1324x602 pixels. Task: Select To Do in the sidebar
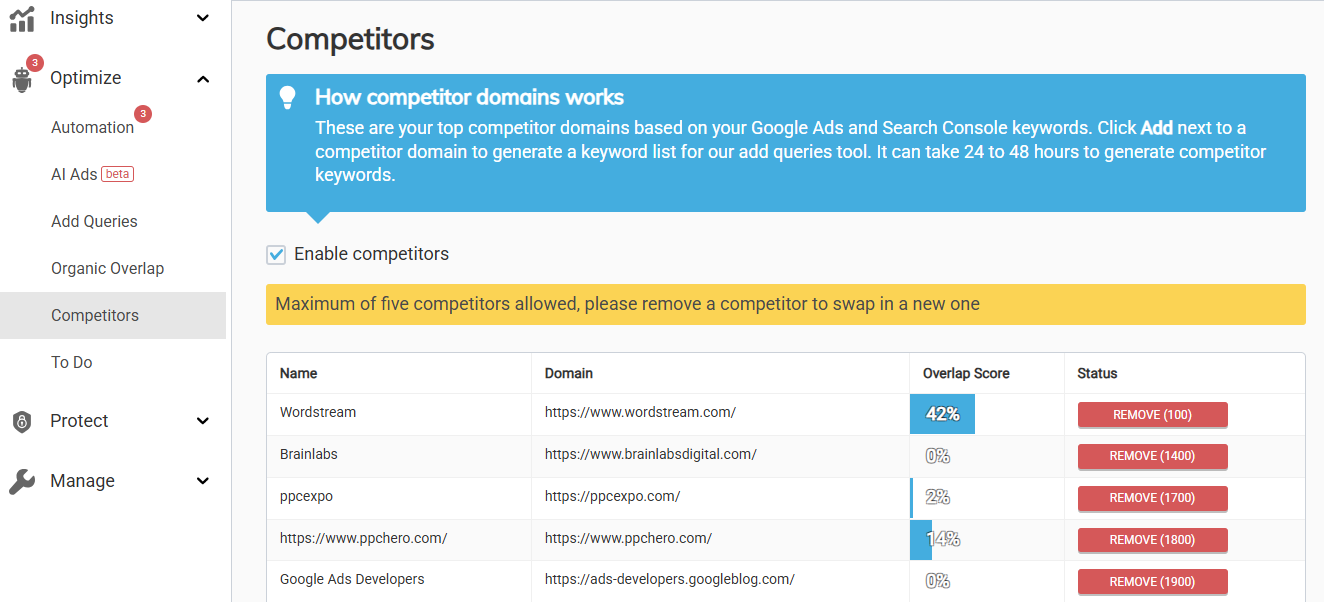point(72,362)
